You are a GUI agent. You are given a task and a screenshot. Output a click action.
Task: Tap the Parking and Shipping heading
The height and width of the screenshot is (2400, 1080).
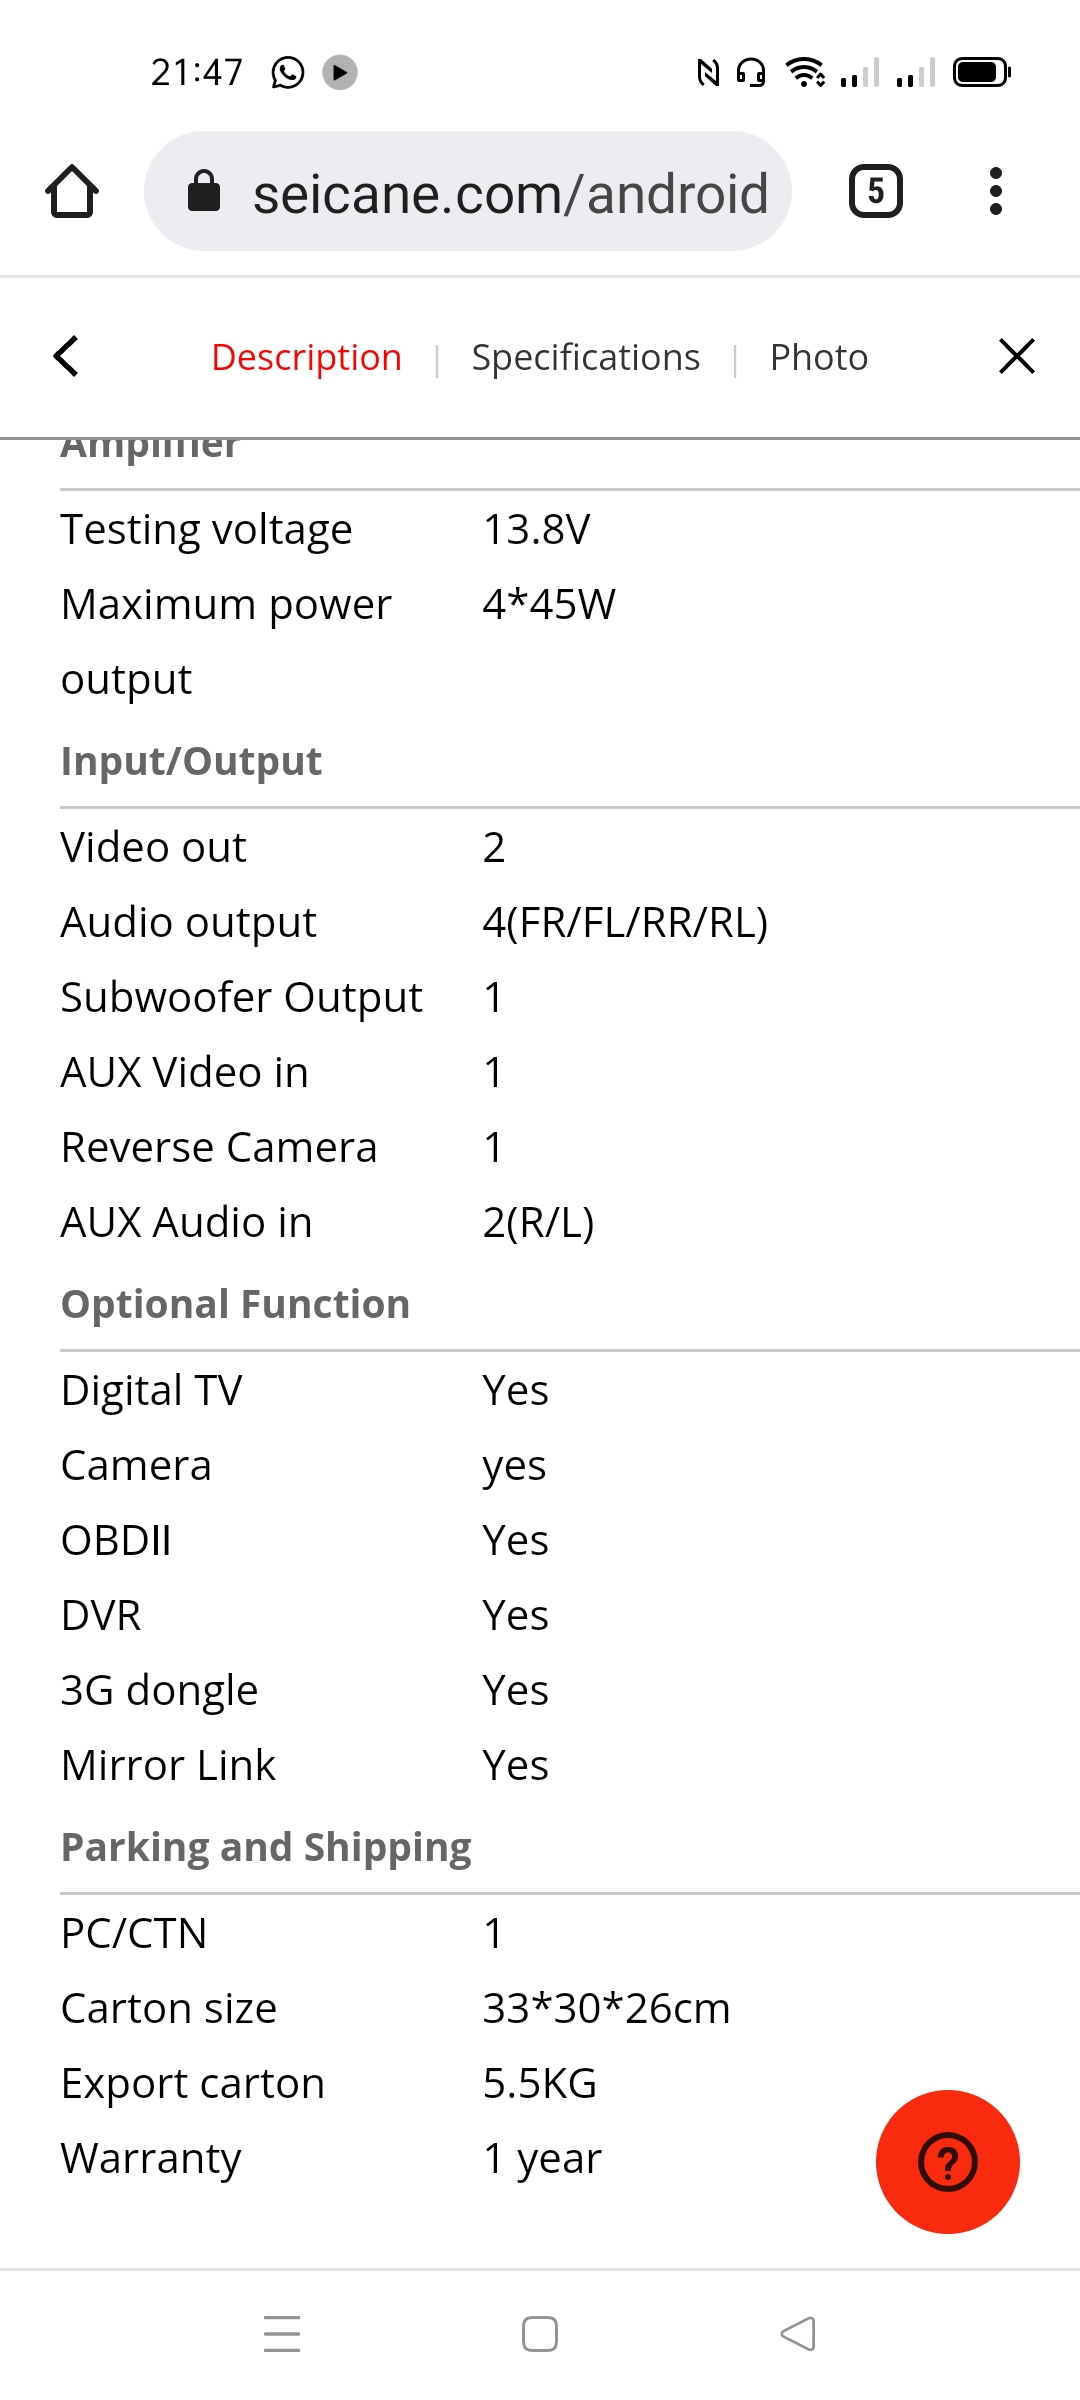[x=266, y=1847]
